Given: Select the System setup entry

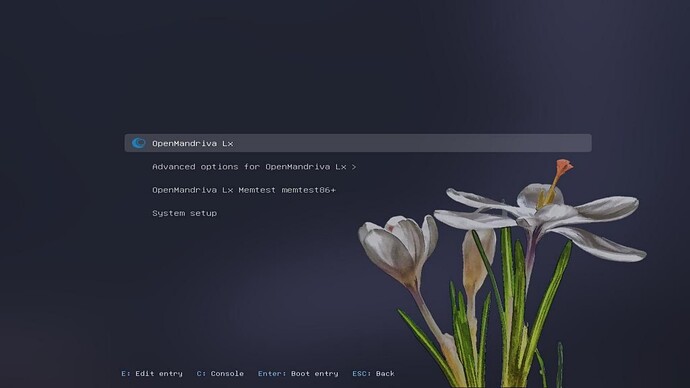Looking at the screenshot, I should (x=184, y=213).
